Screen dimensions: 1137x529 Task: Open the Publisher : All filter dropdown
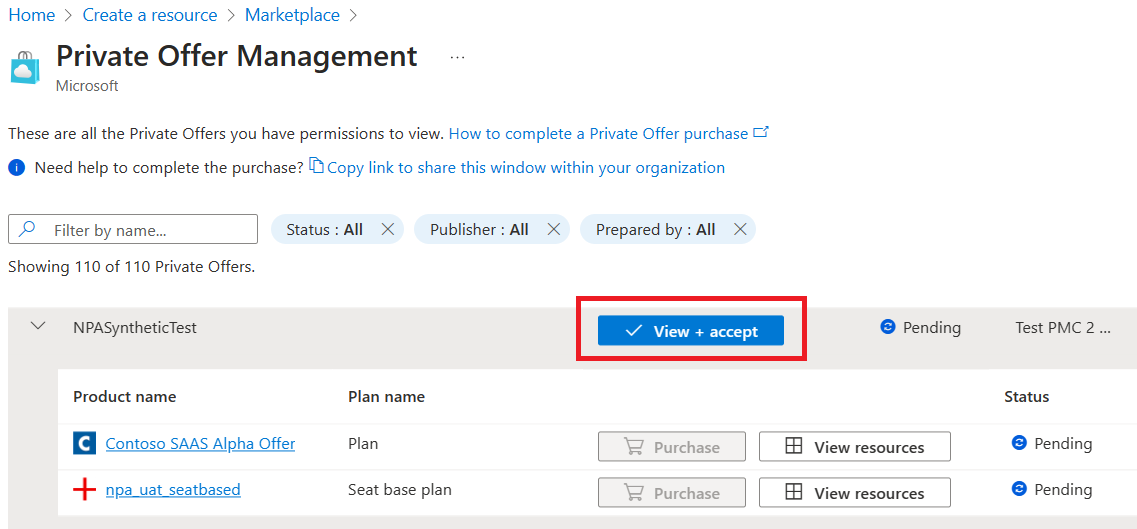coord(479,230)
